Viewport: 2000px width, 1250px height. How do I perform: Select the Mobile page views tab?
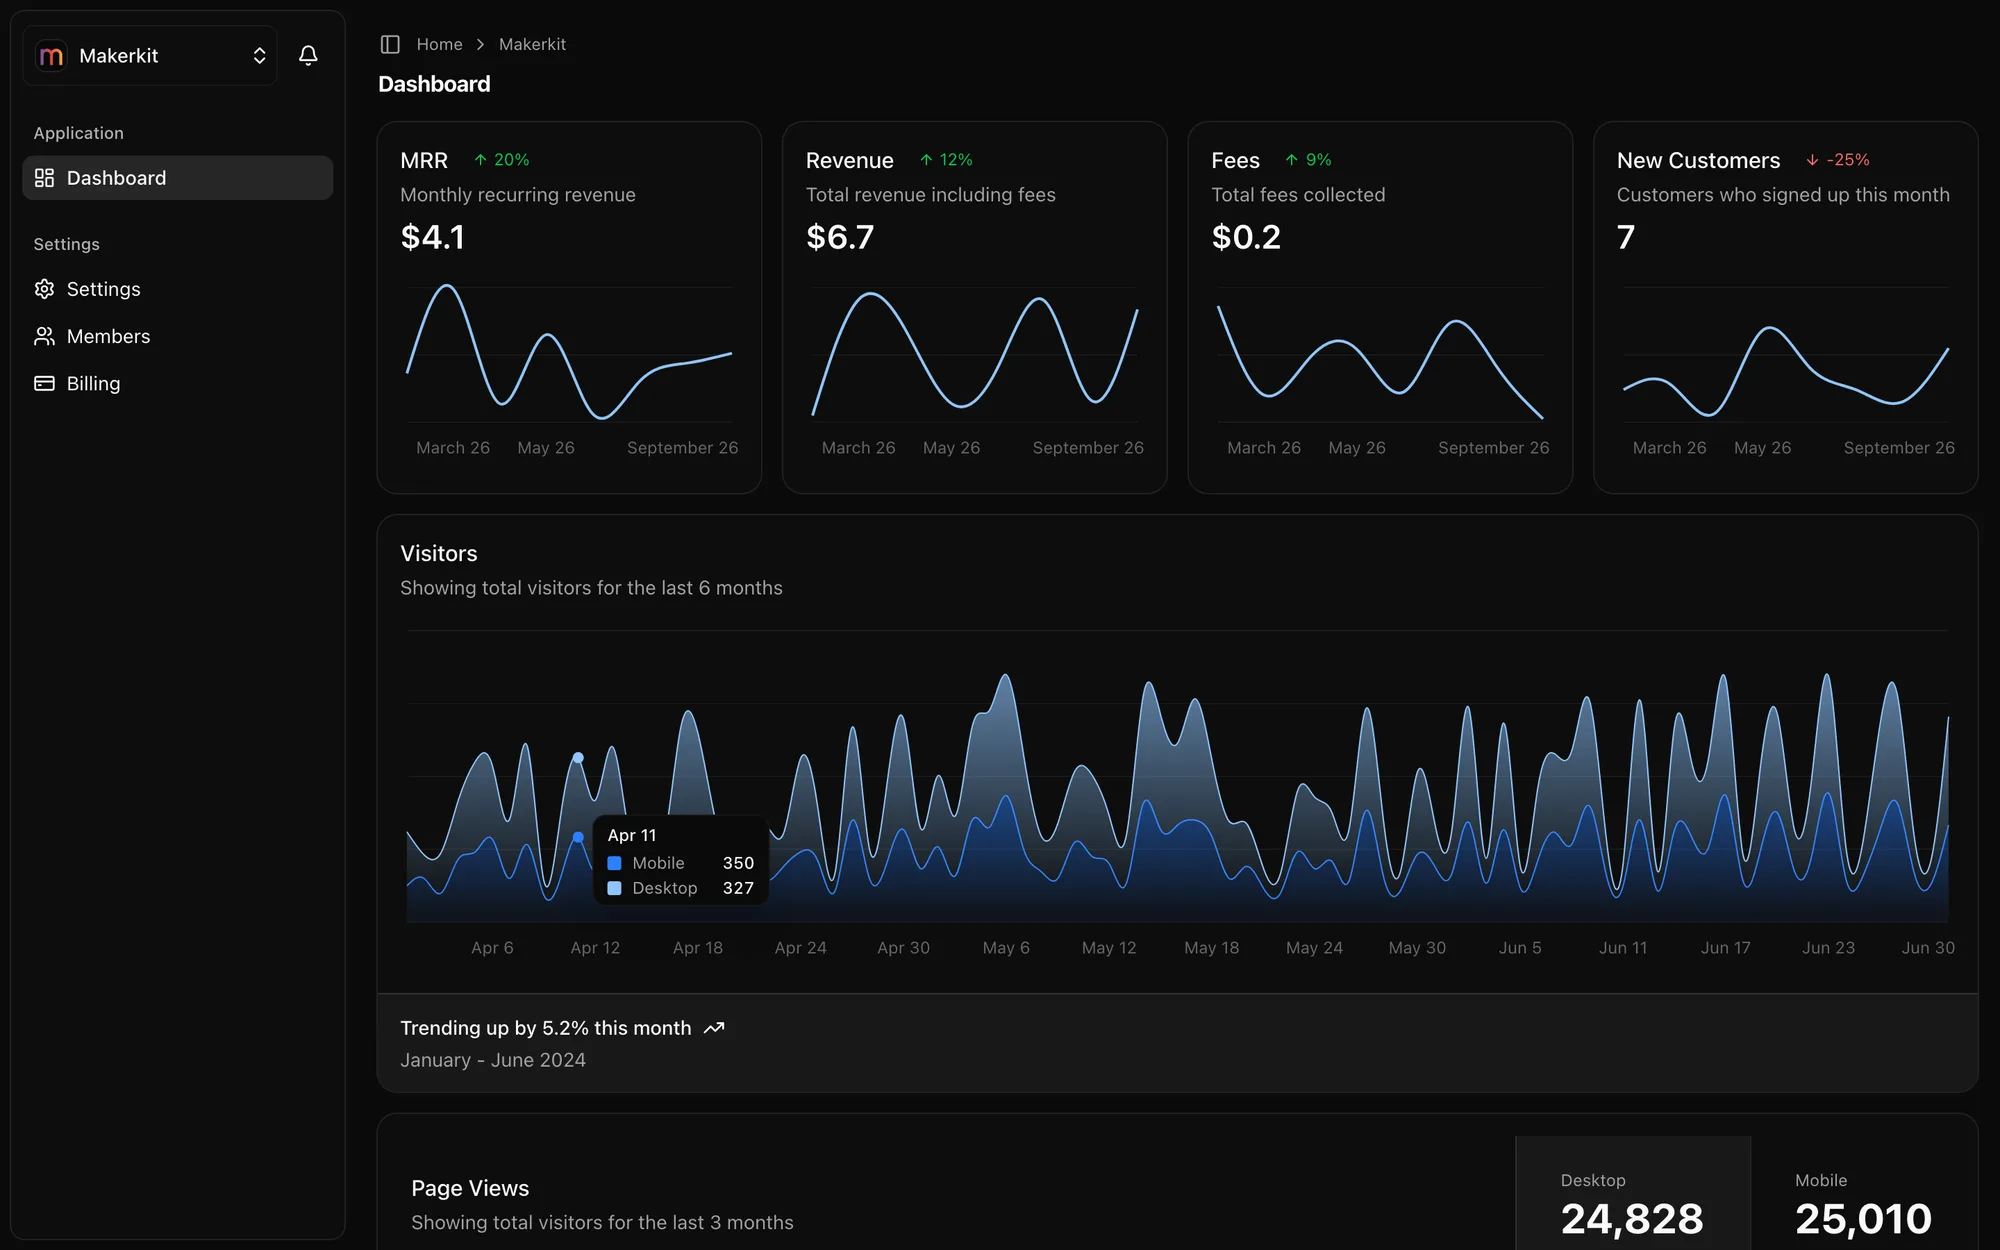coord(1864,1193)
